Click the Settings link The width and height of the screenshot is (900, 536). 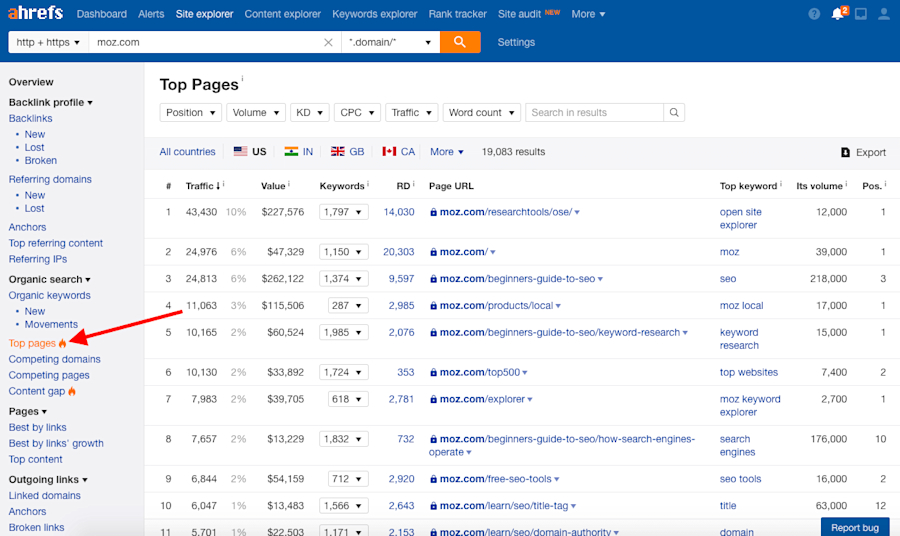(516, 42)
